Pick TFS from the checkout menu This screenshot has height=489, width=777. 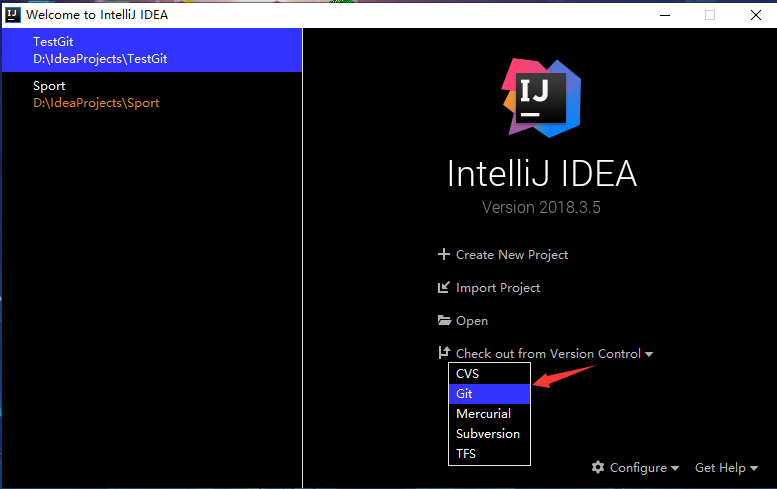click(x=489, y=453)
